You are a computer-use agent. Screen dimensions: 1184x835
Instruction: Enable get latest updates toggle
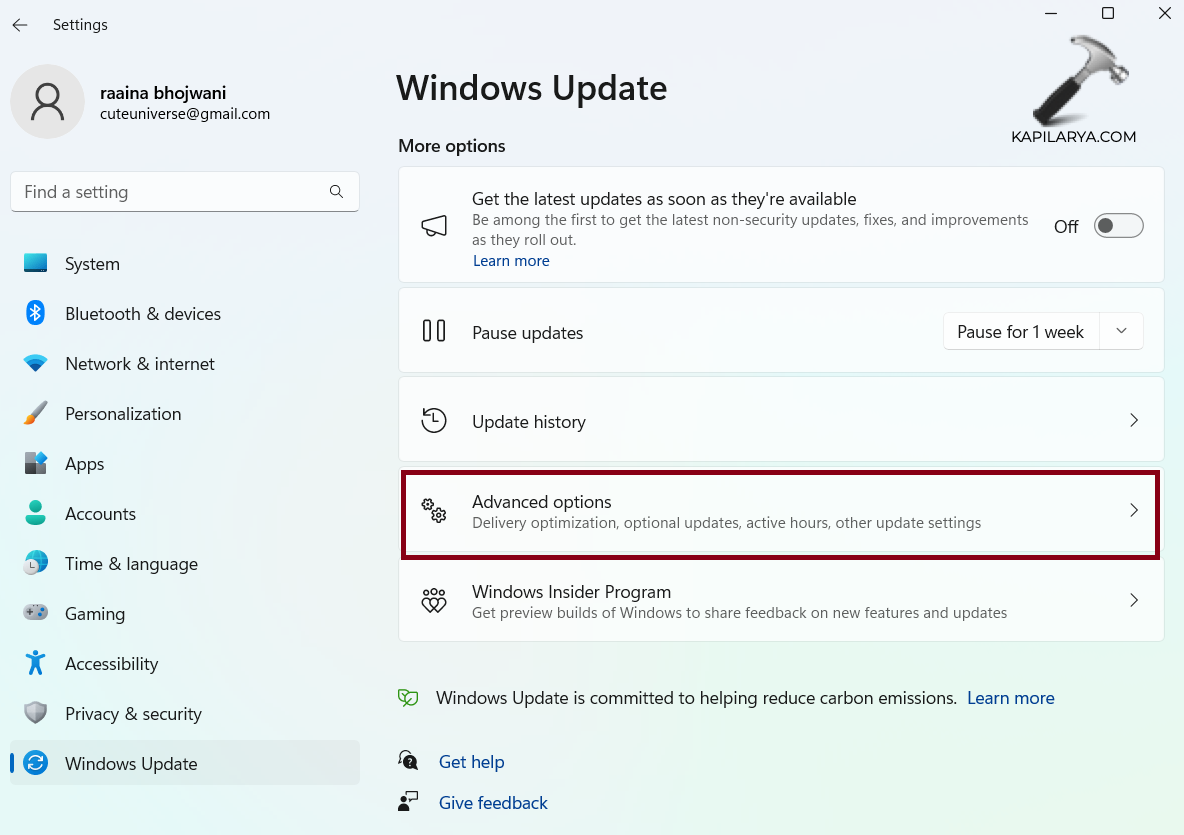coord(1118,226)
